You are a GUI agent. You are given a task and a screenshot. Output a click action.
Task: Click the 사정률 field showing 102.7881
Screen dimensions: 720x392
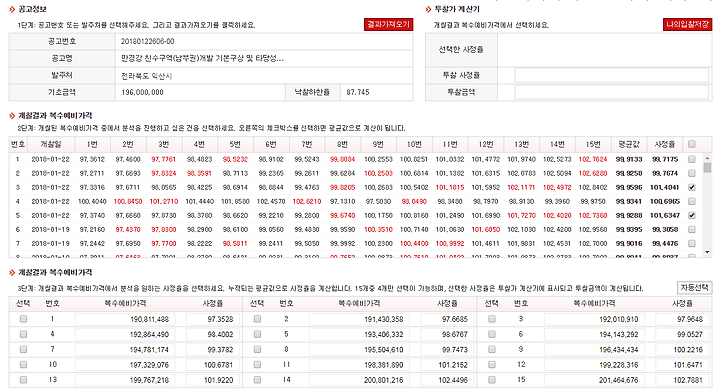coord(682,380)
